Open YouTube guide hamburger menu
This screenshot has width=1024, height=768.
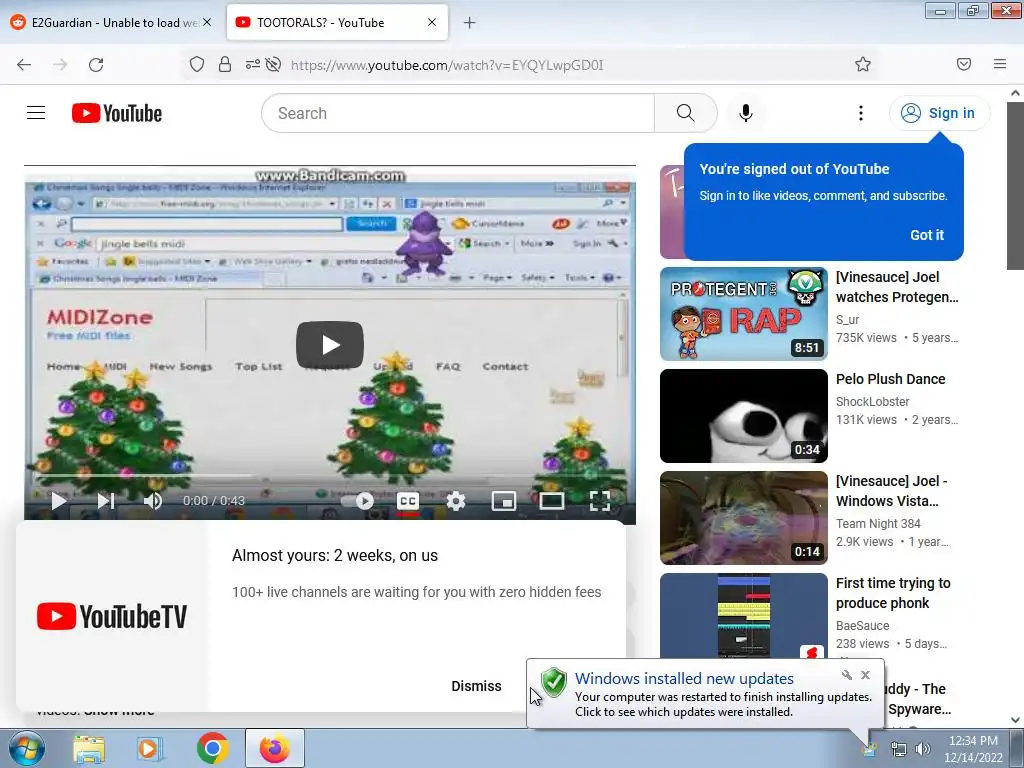point(36,113)
